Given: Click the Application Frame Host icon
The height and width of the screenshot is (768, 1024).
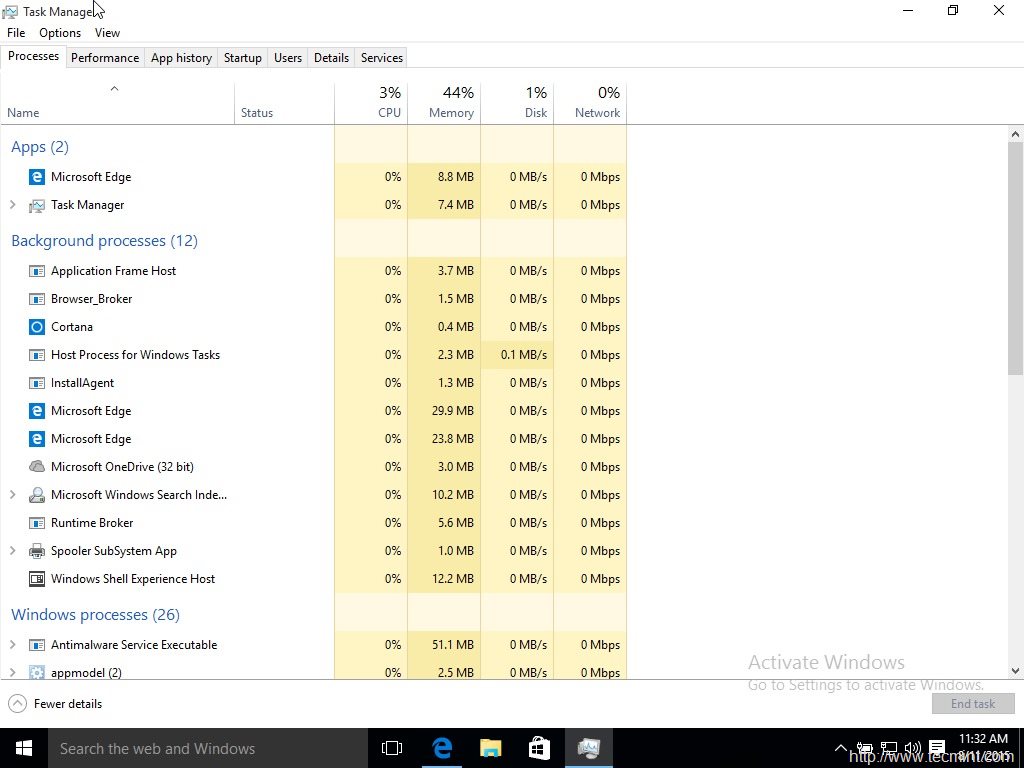Looking at the screenshot, I should 37,270.
